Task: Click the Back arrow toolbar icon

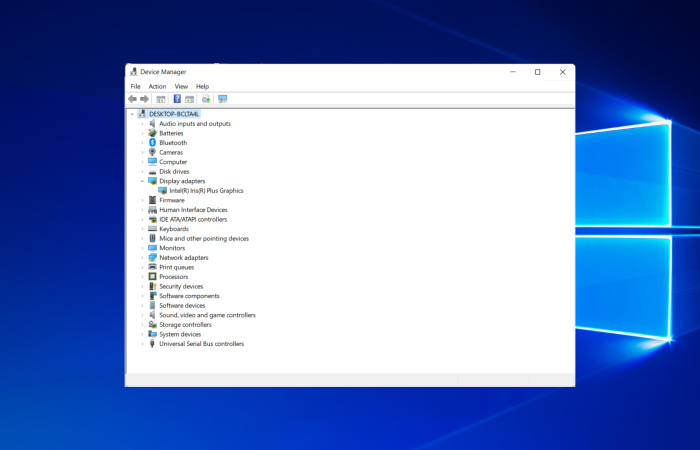Action: (132, 99)
